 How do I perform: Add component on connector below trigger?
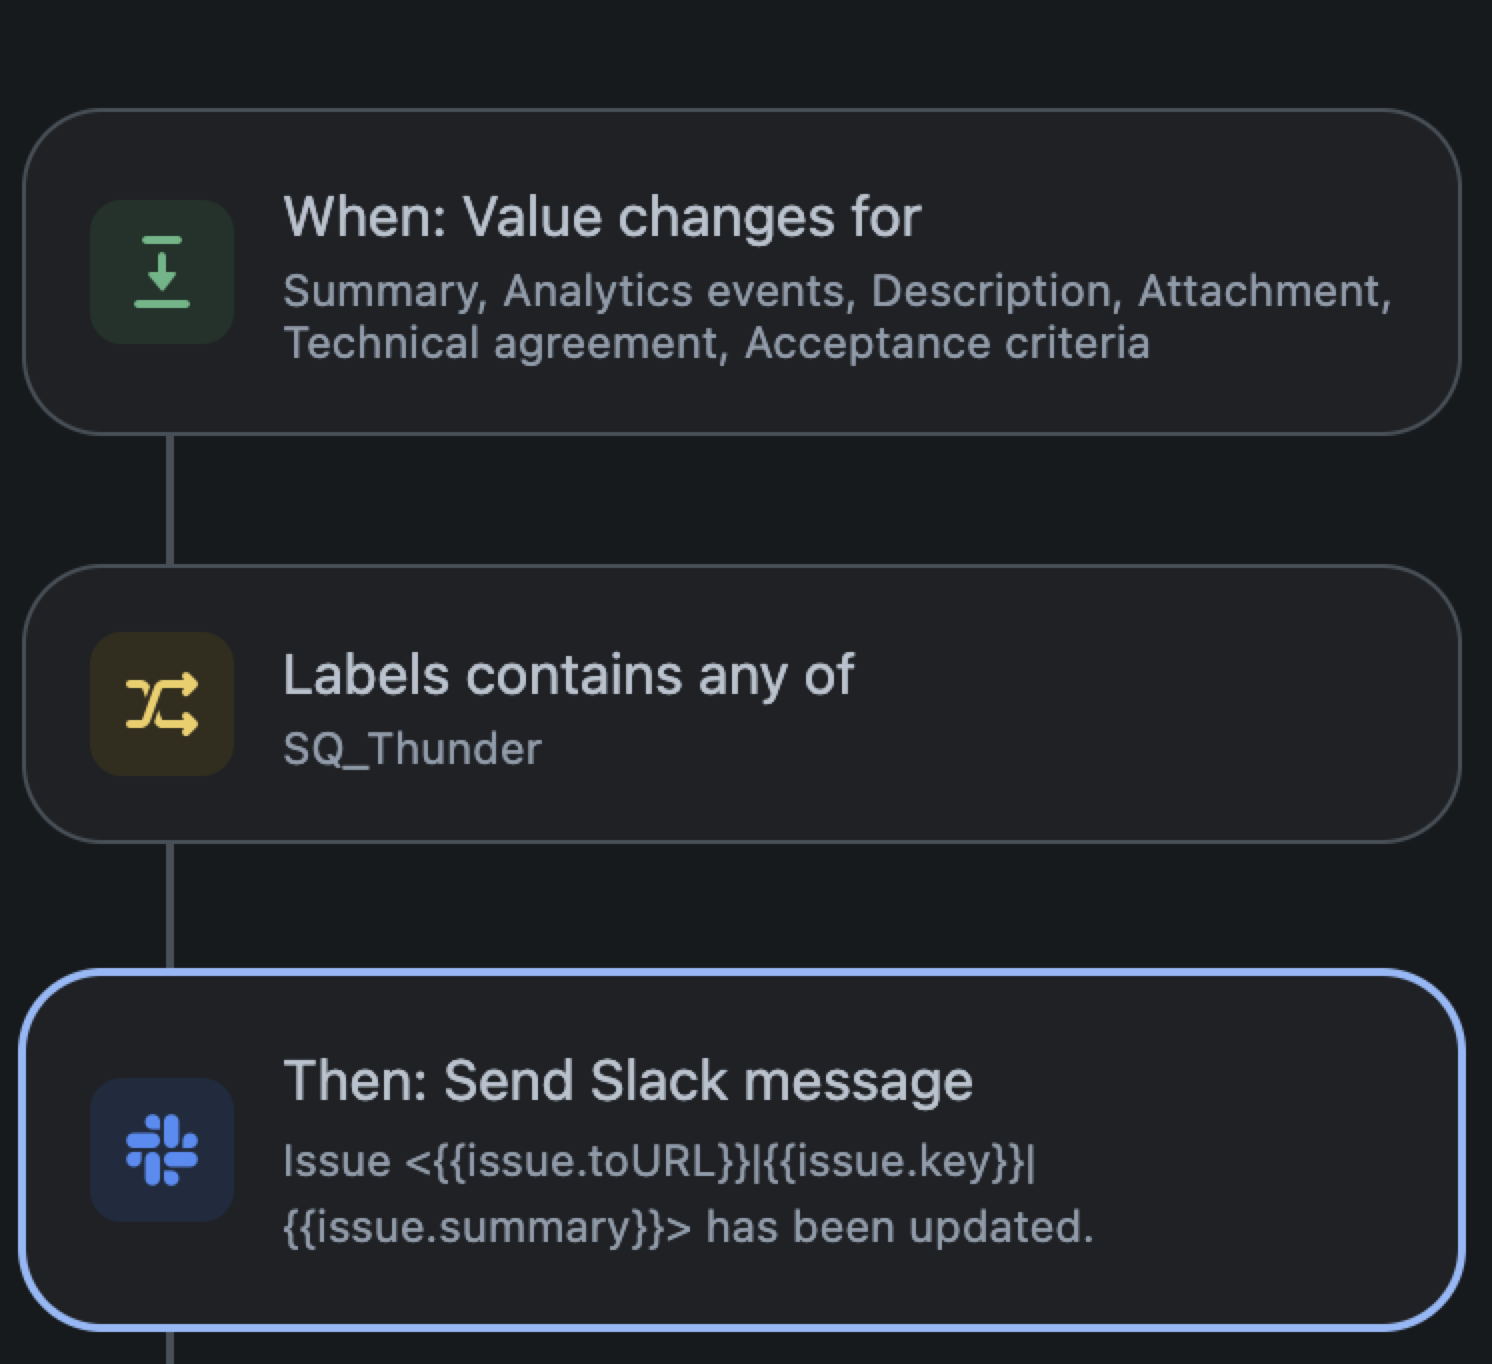(x=170, y=500)
